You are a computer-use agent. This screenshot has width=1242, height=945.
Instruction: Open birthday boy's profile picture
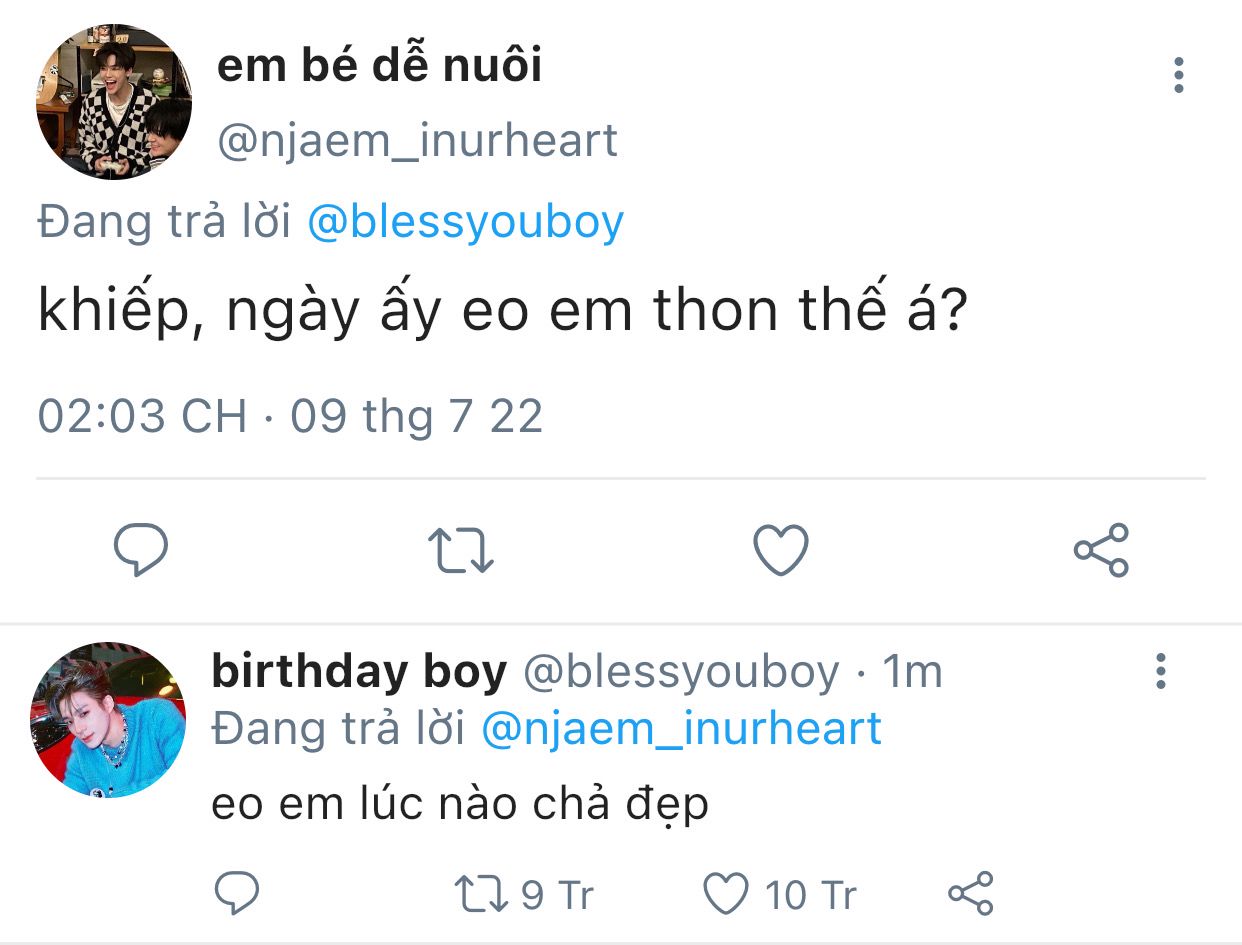point(108,720)
